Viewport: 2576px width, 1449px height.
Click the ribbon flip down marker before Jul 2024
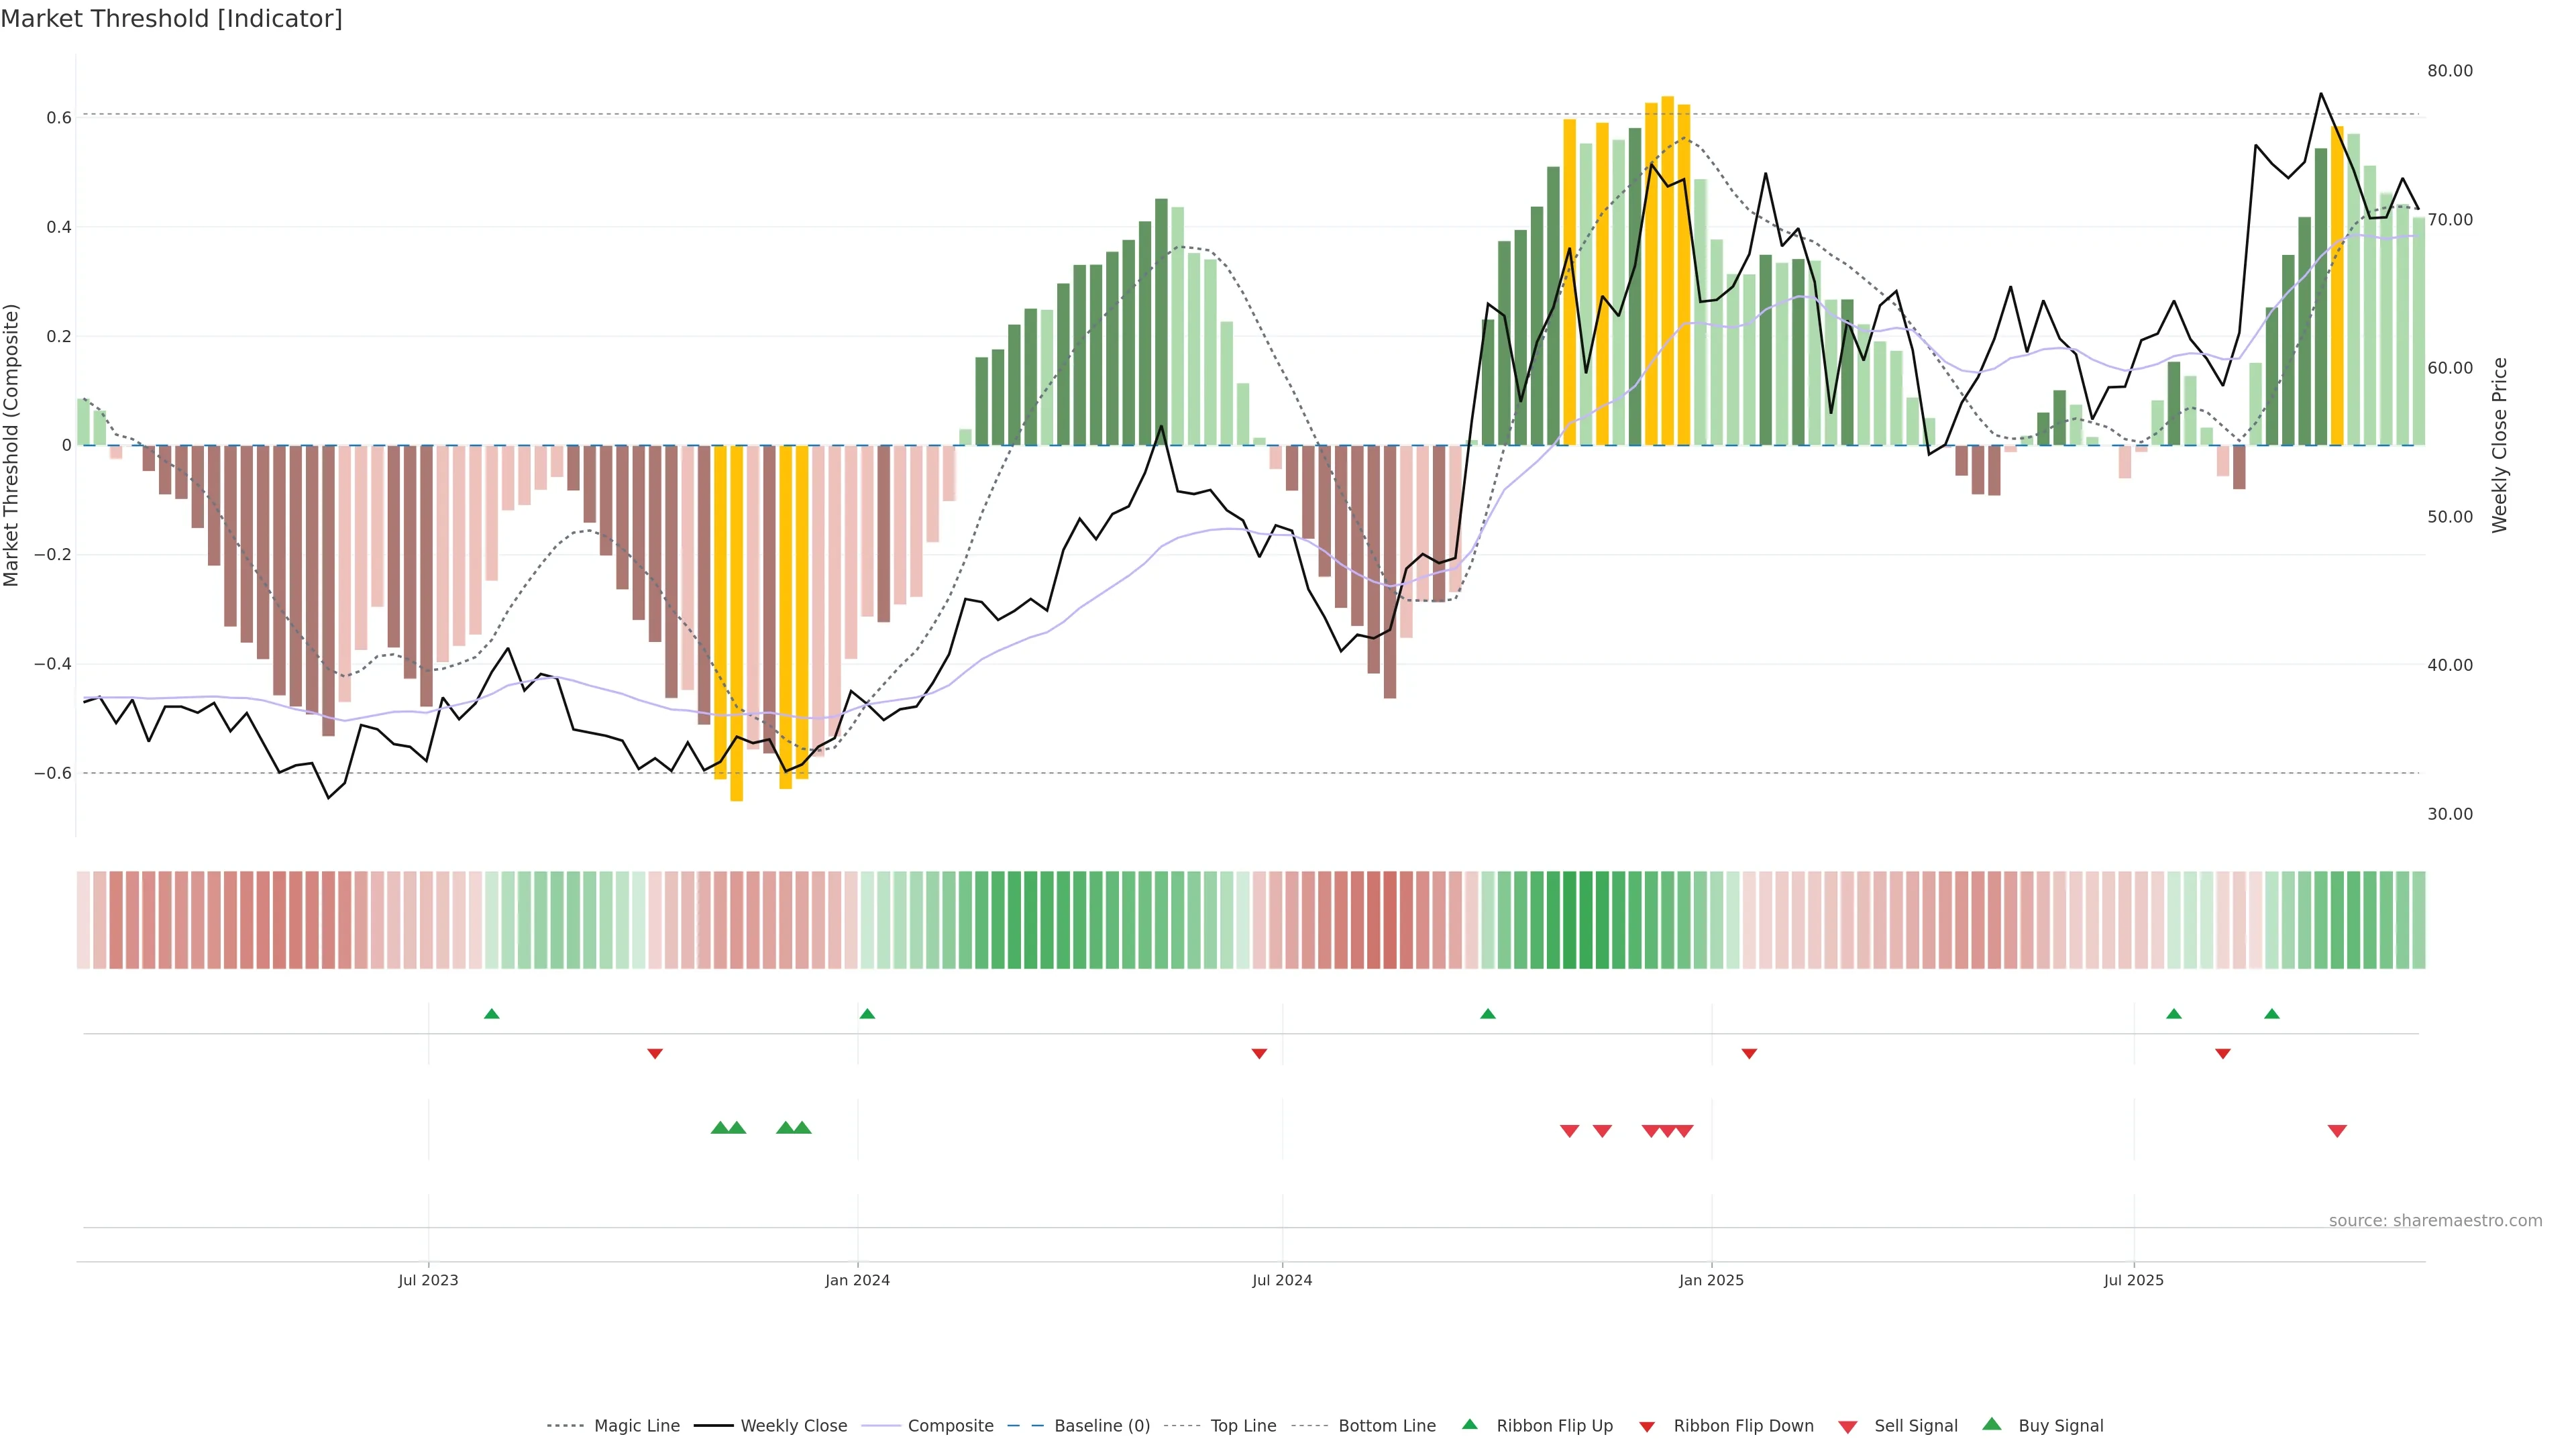tap(1259, 1054)
